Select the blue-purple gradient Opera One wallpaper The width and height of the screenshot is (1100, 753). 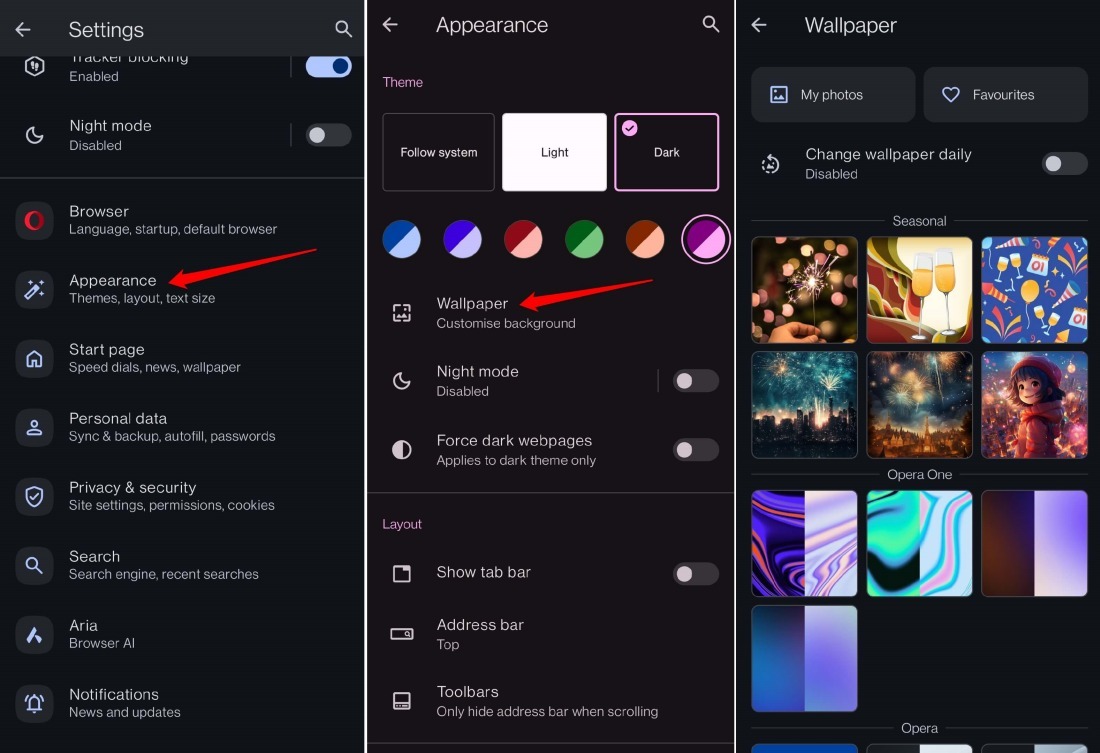(x=805, y=659)
